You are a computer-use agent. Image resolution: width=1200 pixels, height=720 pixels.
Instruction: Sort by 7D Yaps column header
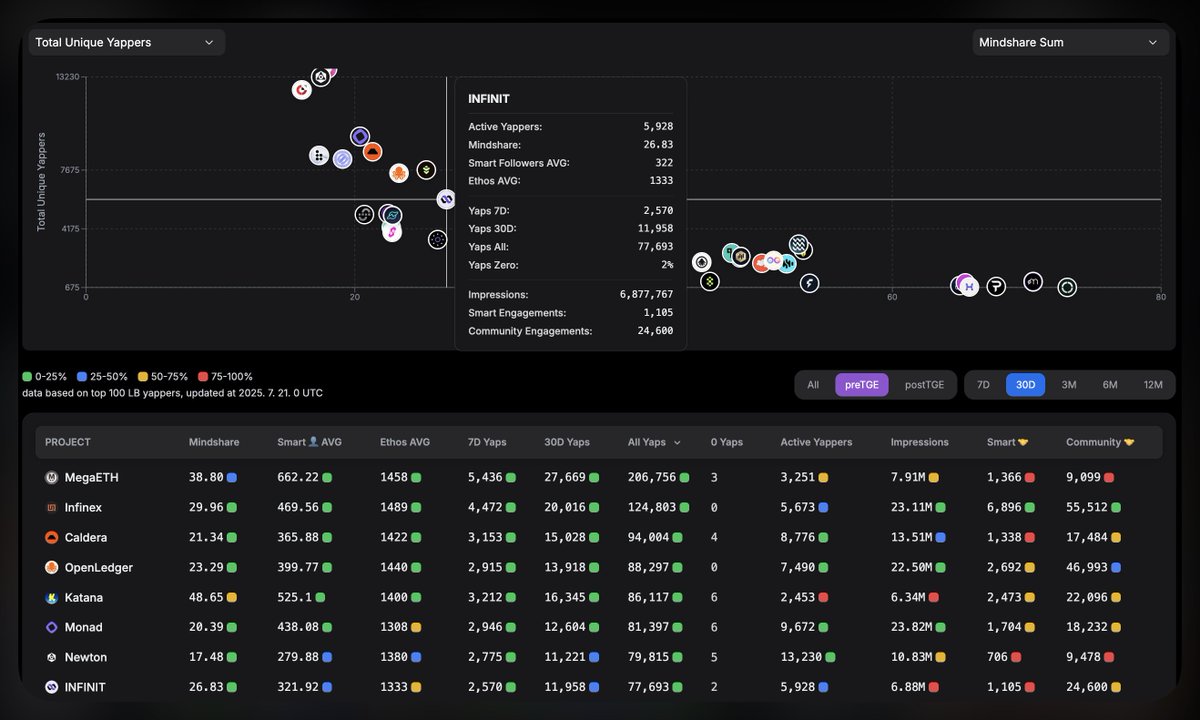click(x=487, y=442)
